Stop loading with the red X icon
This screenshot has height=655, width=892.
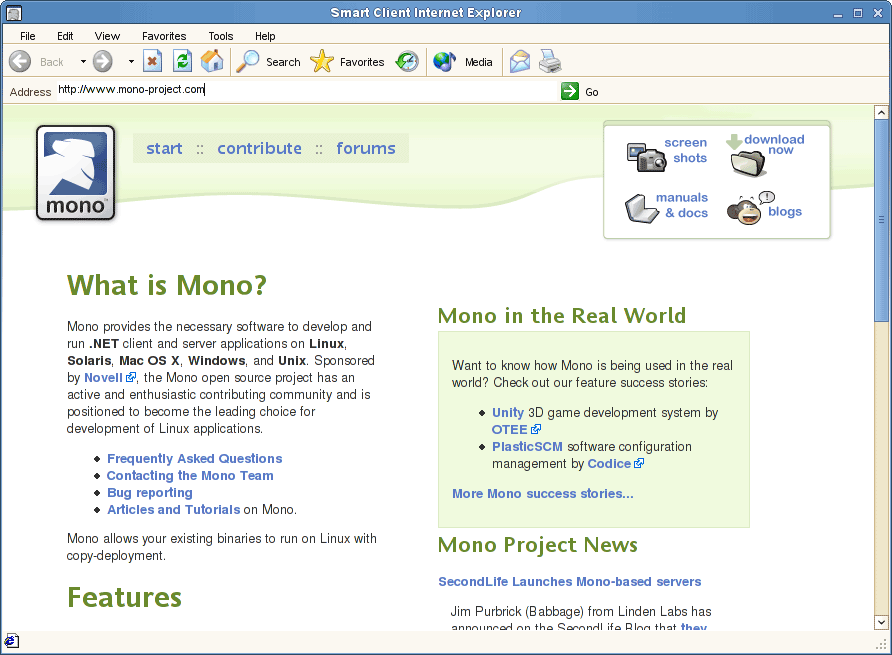pos(152,61)
